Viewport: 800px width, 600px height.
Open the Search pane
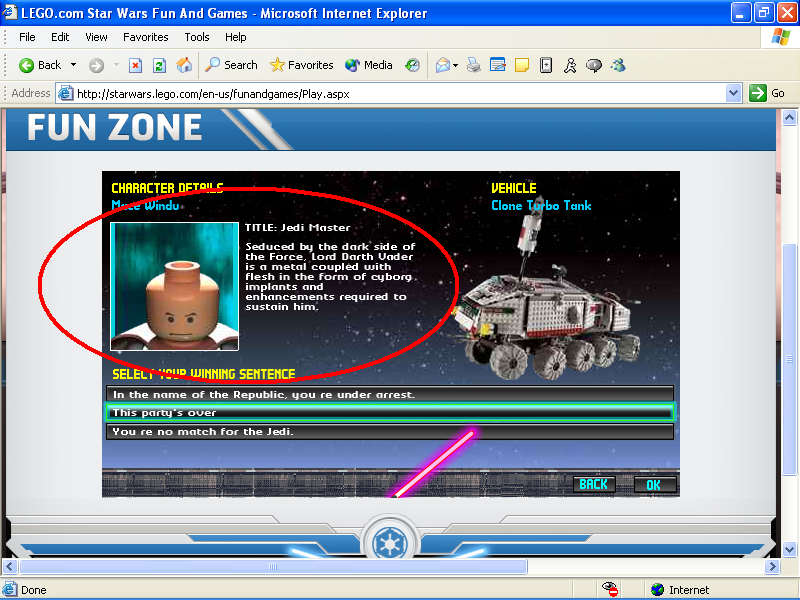[231, 65]
